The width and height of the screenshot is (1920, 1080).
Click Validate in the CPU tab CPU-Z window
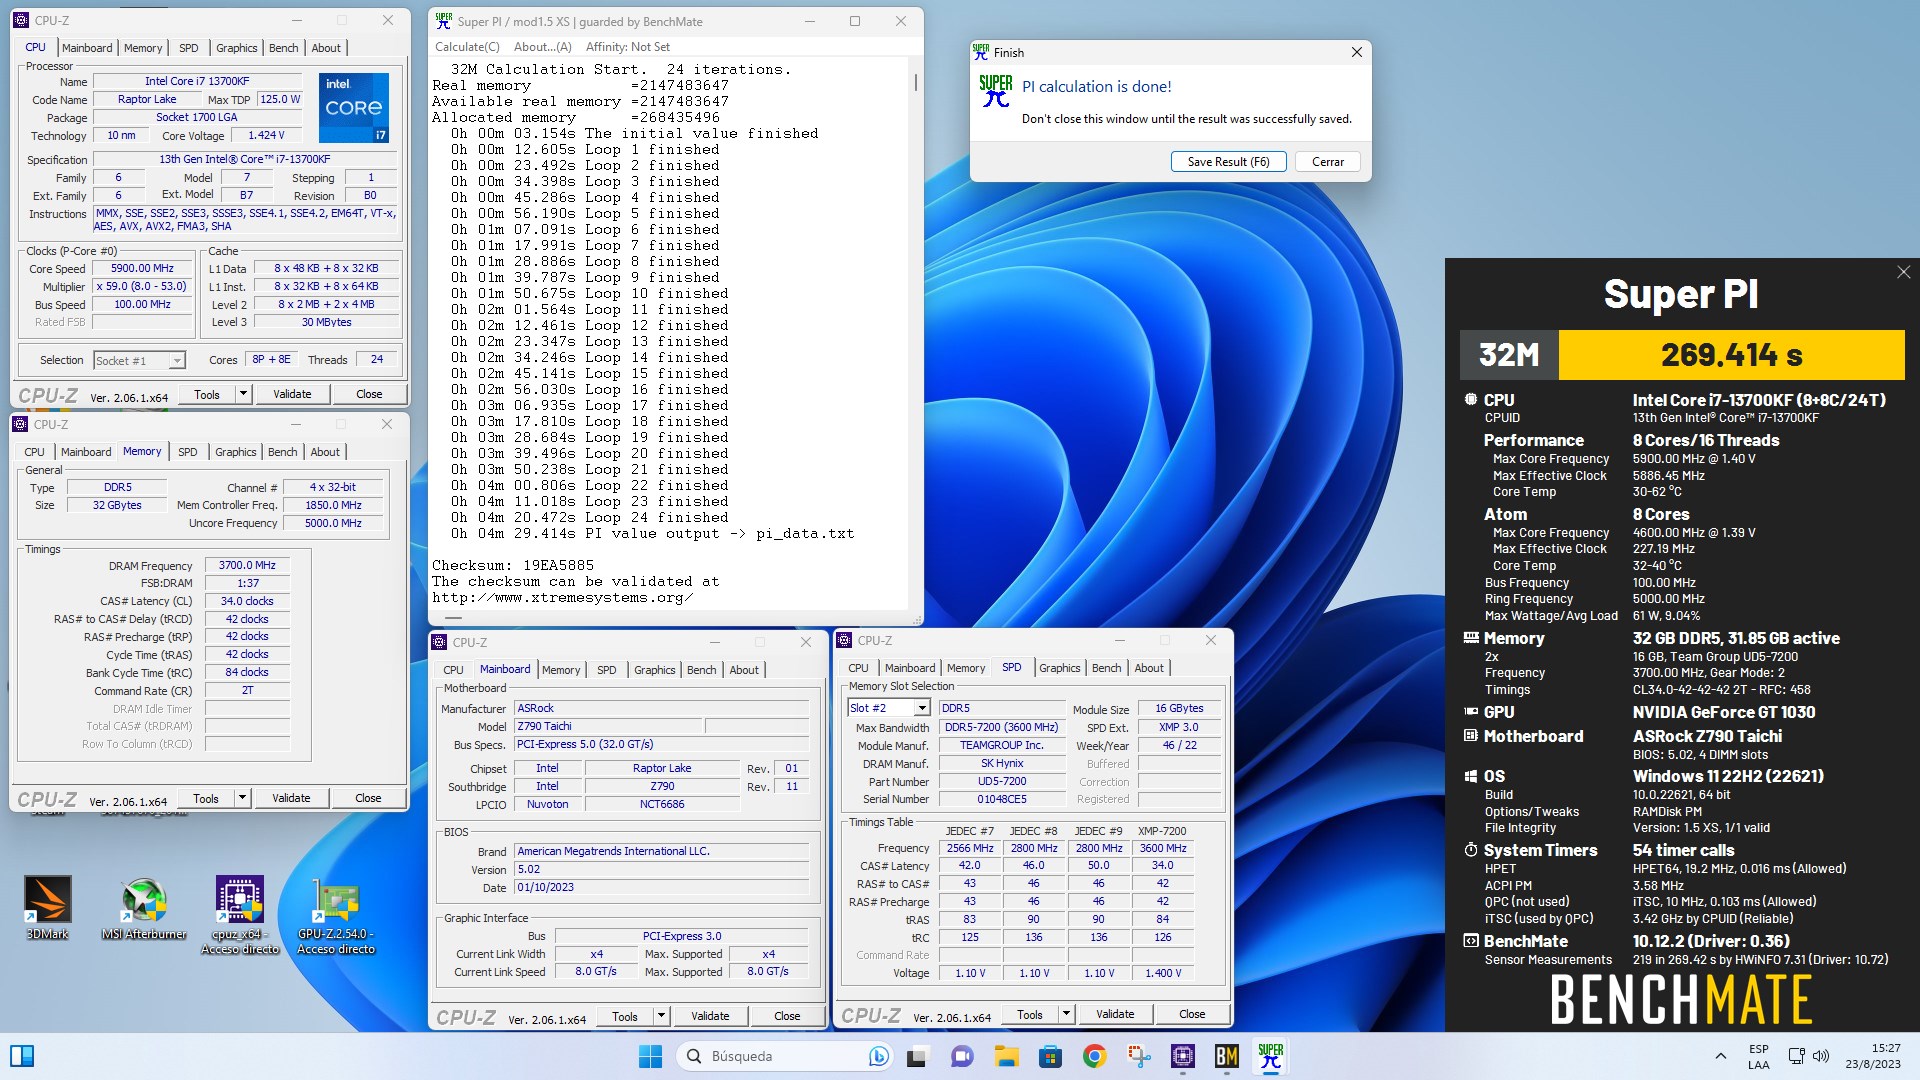[292, 394]
